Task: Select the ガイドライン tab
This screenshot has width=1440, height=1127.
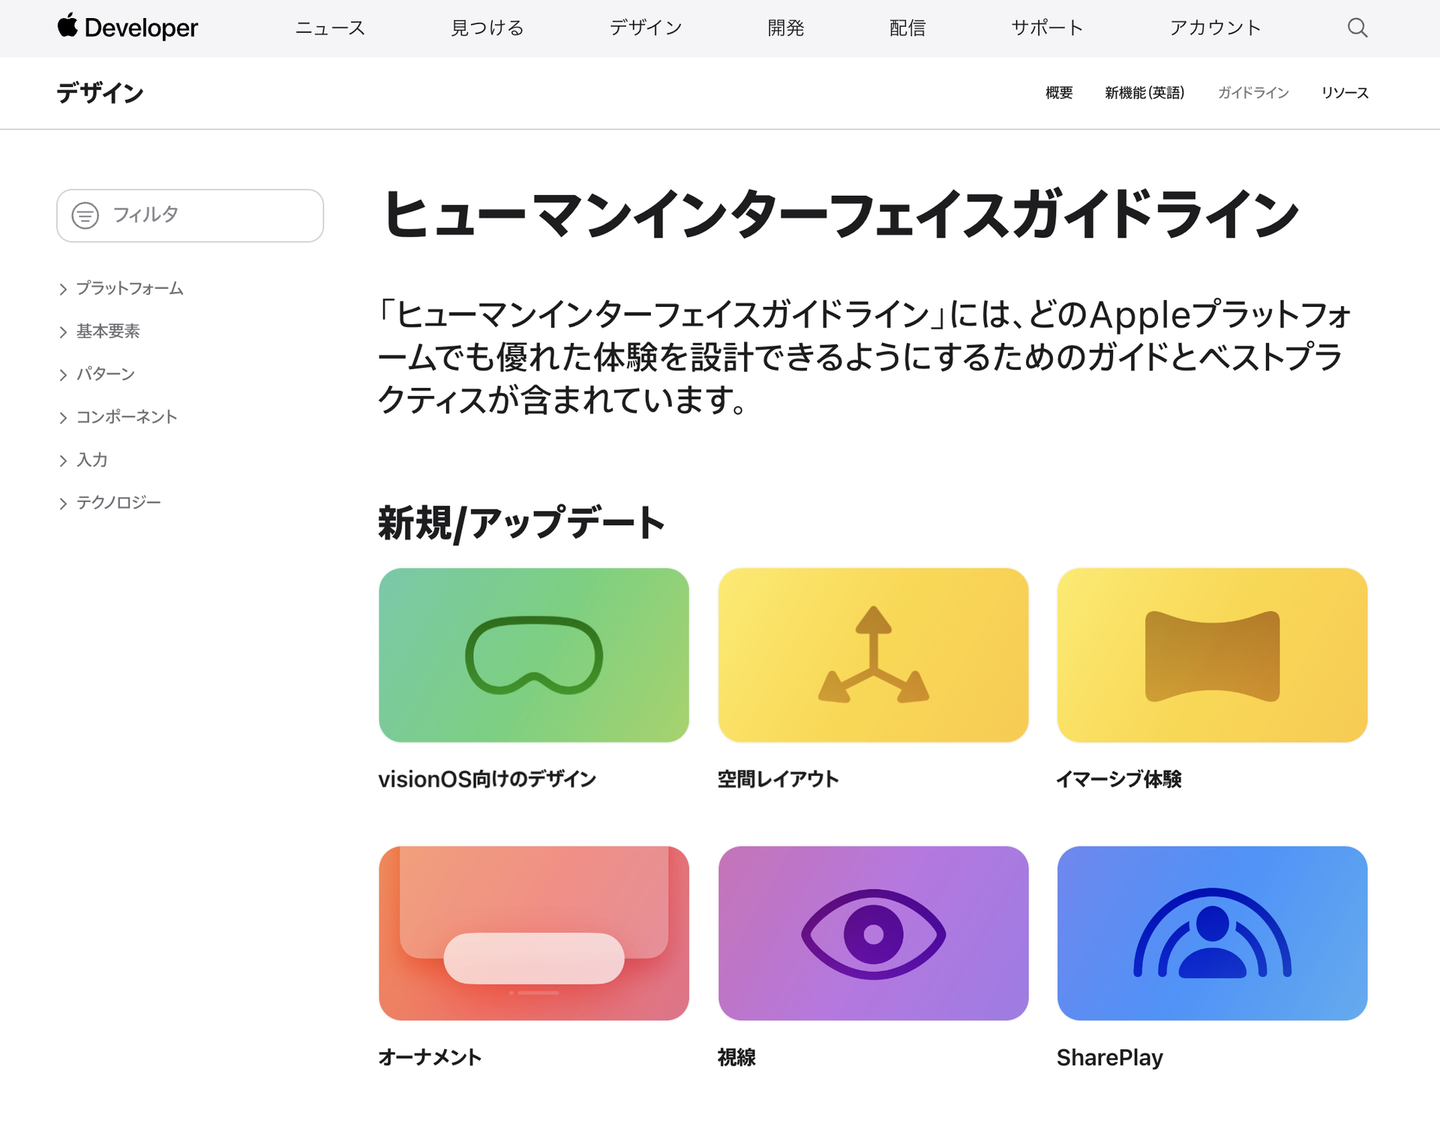Action: tap(1253, 93)
